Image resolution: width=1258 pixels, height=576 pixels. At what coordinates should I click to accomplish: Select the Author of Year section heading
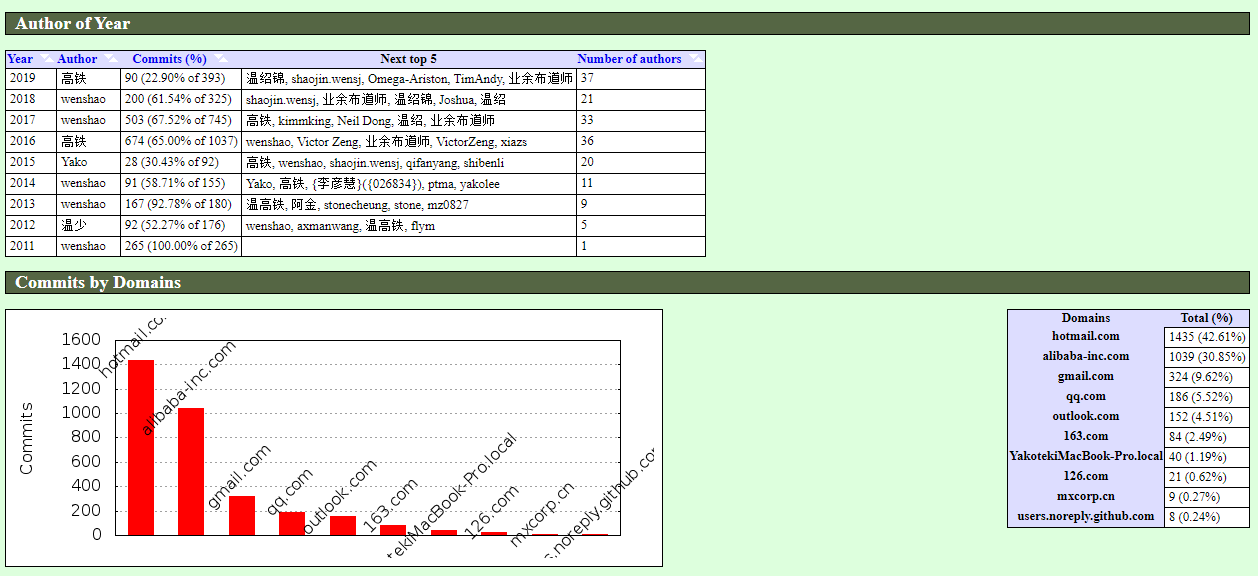(73, 23)
